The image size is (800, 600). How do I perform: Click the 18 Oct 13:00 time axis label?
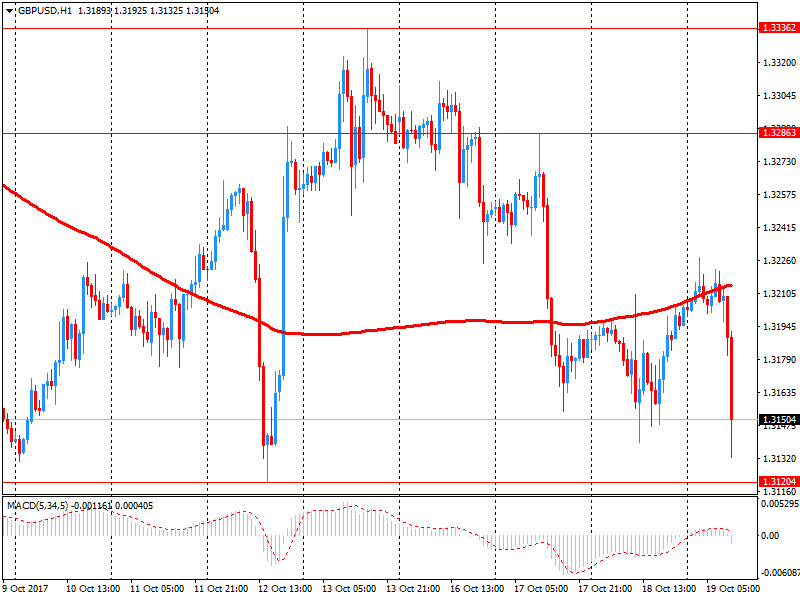(x=669, y=588)
